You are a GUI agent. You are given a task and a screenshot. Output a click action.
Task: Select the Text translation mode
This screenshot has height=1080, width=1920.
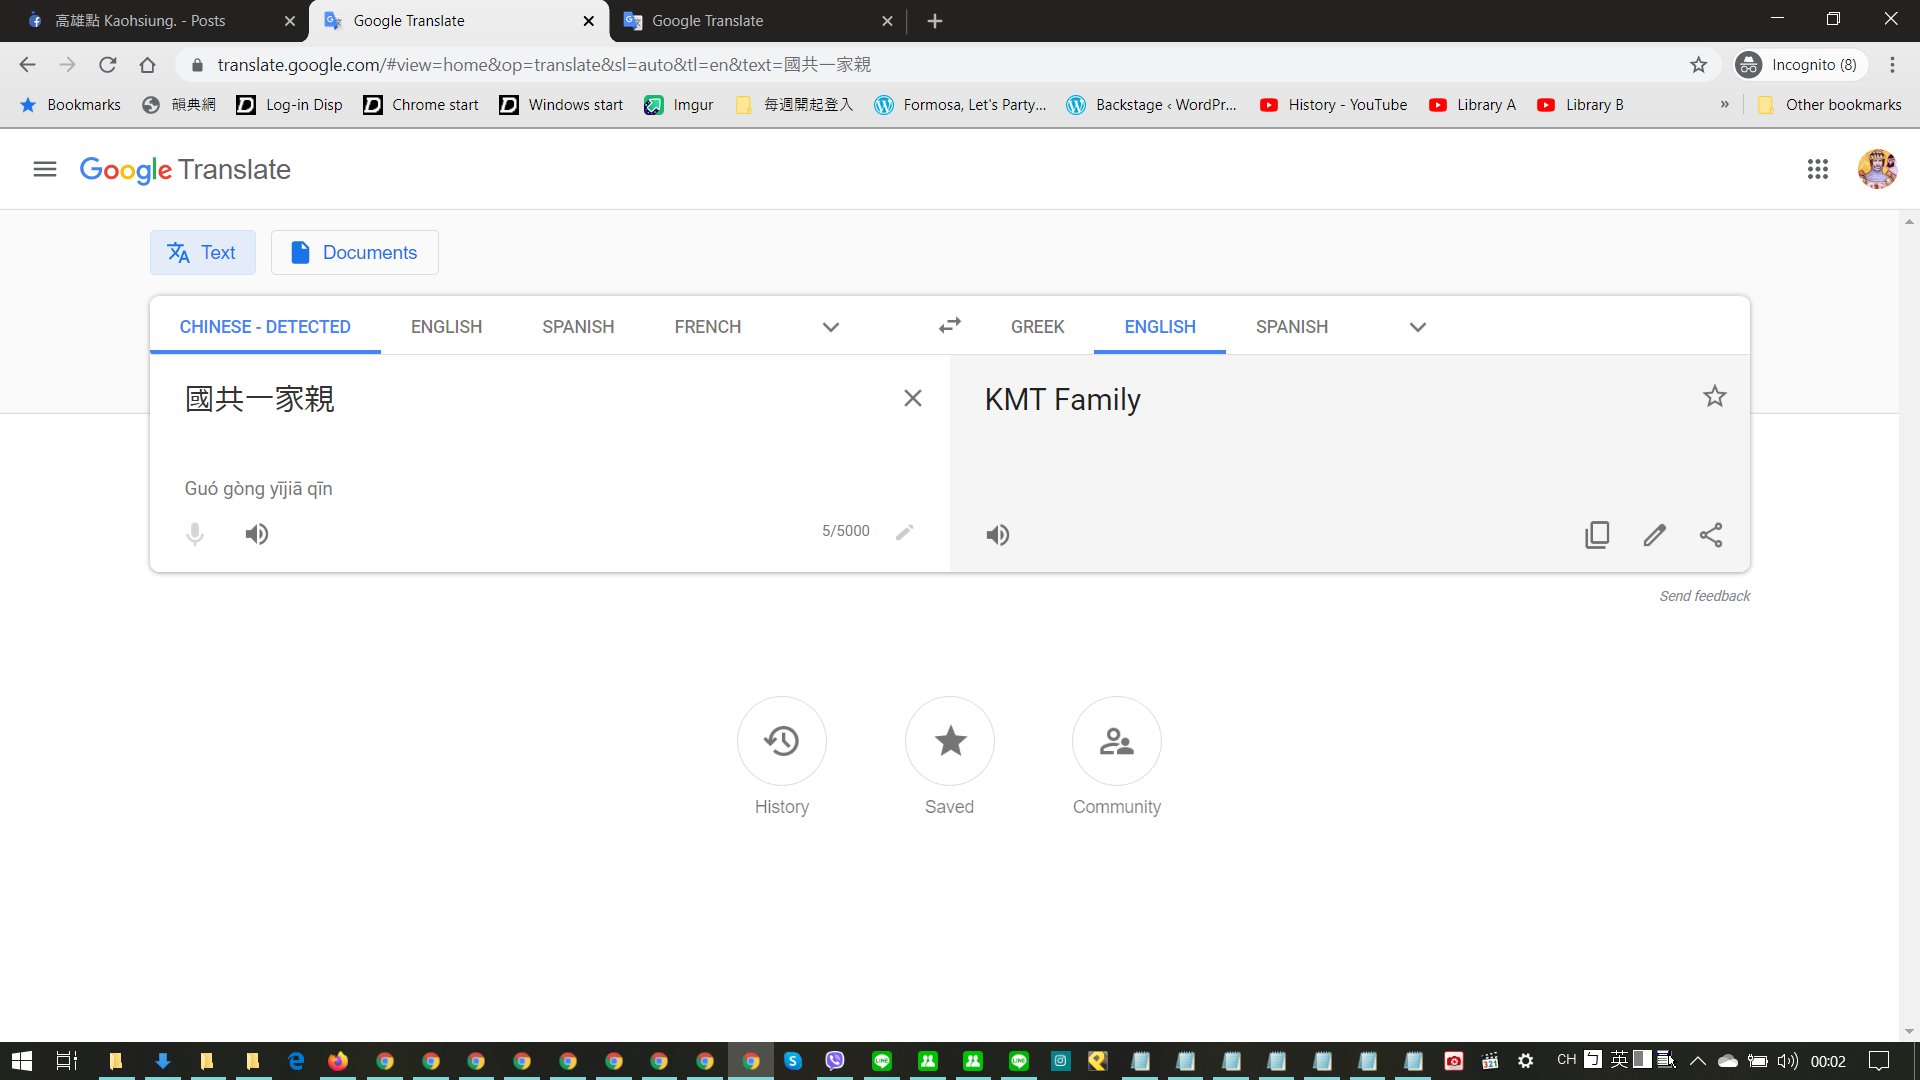point(202,253)
